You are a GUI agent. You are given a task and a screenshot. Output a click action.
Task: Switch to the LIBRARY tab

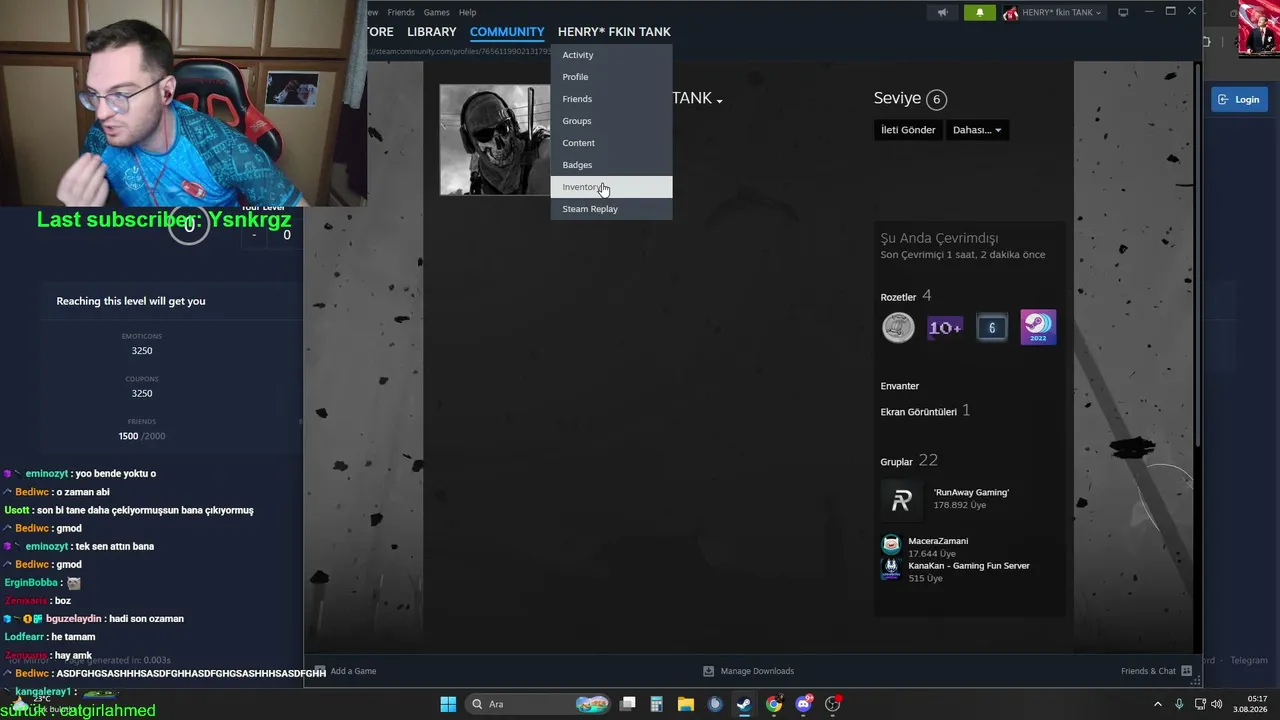coord(432,32)
